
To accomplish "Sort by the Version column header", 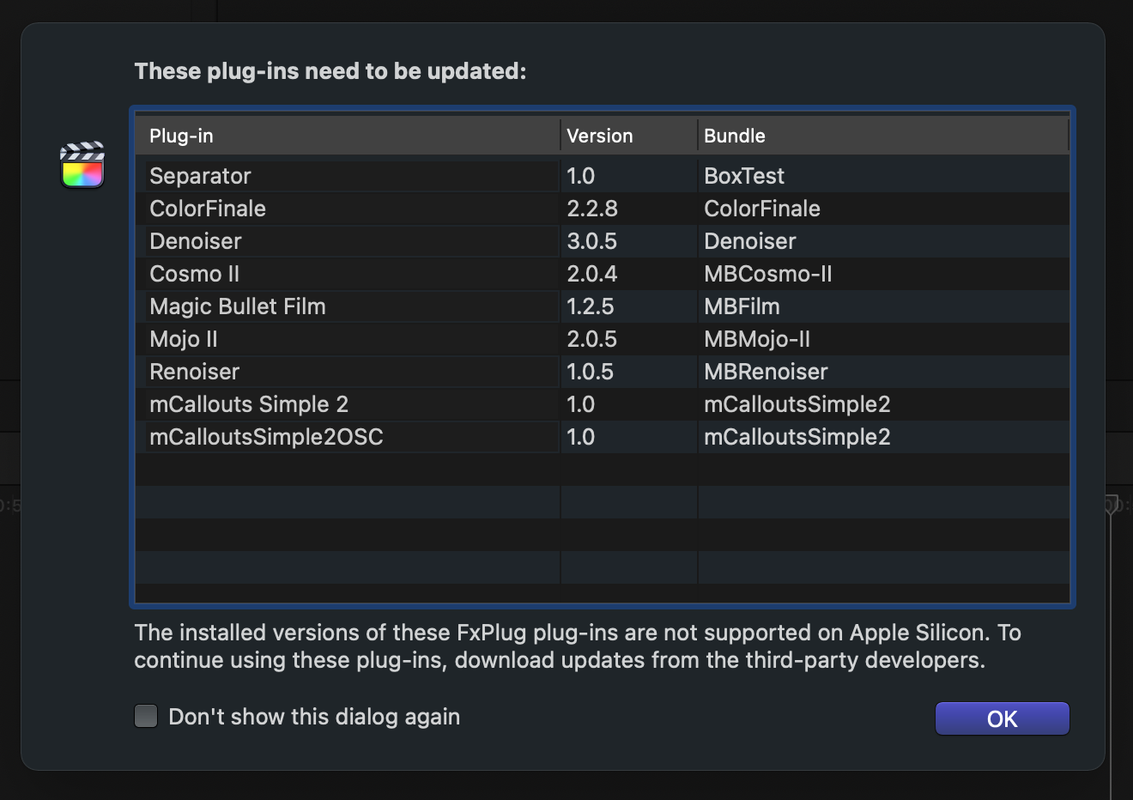I will click(629, 136).
